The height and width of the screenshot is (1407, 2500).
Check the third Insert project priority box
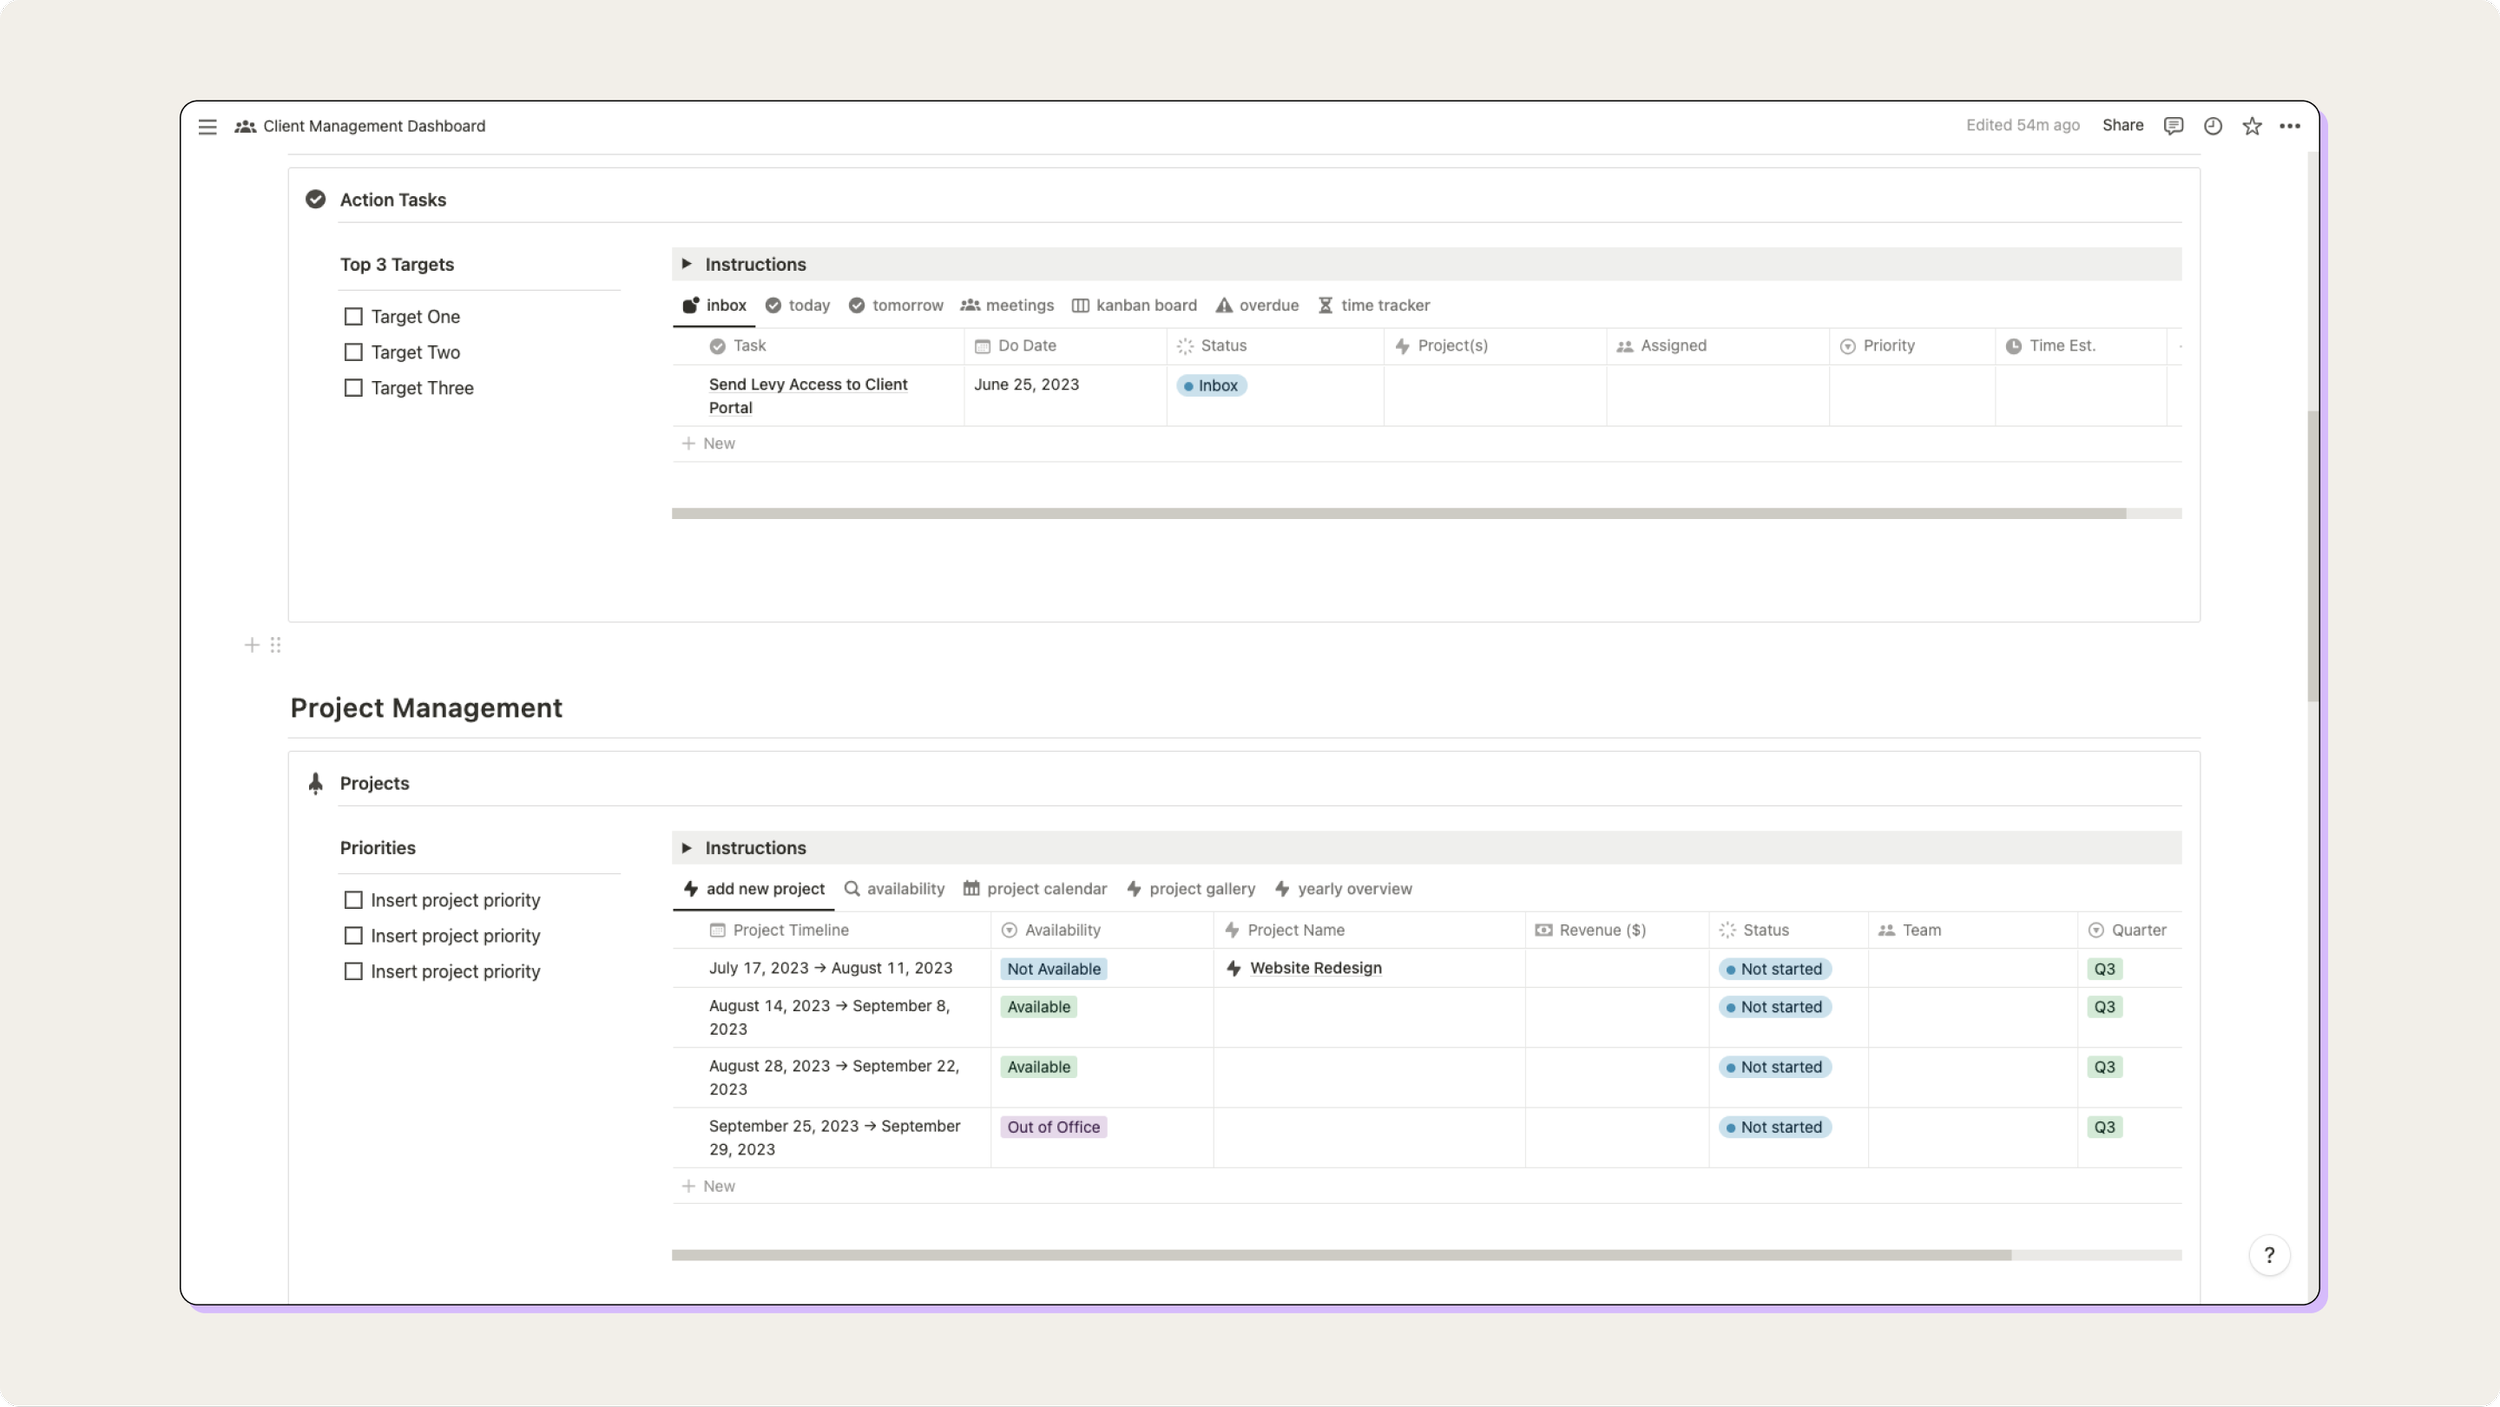tap(353, 972)
